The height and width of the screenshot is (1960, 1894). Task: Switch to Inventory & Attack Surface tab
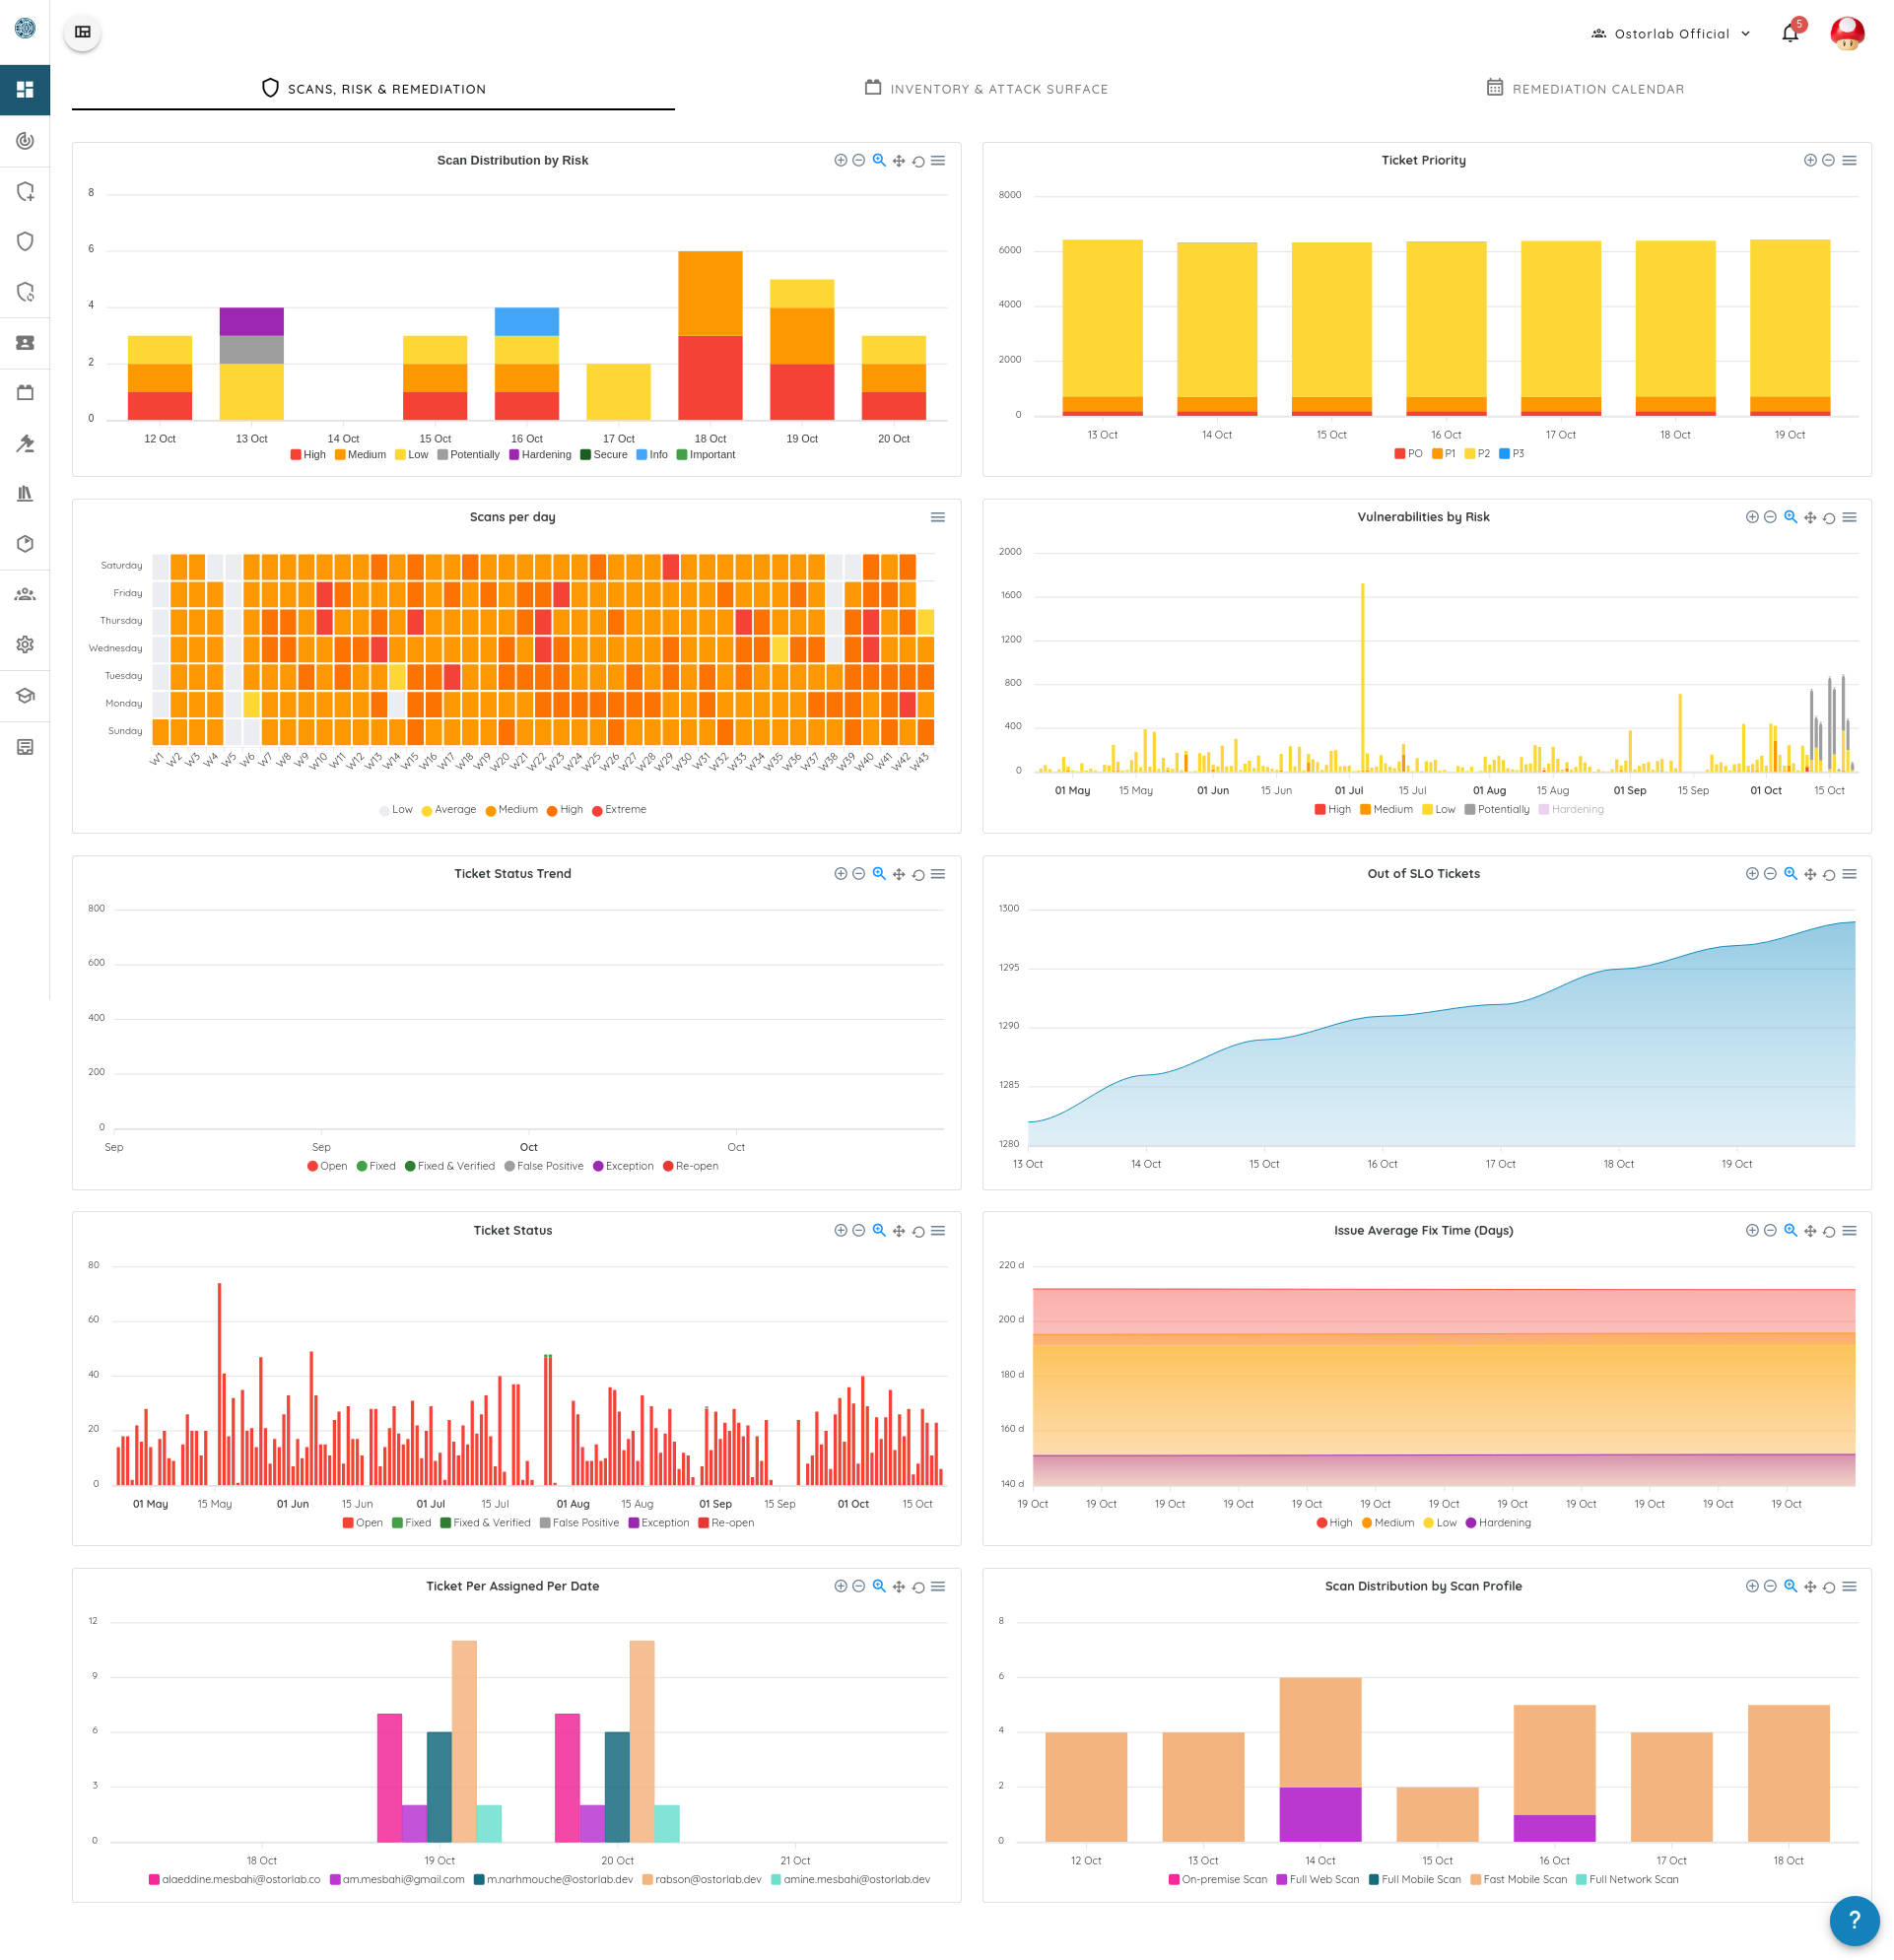pyautogui.click(x=986, y=88)
